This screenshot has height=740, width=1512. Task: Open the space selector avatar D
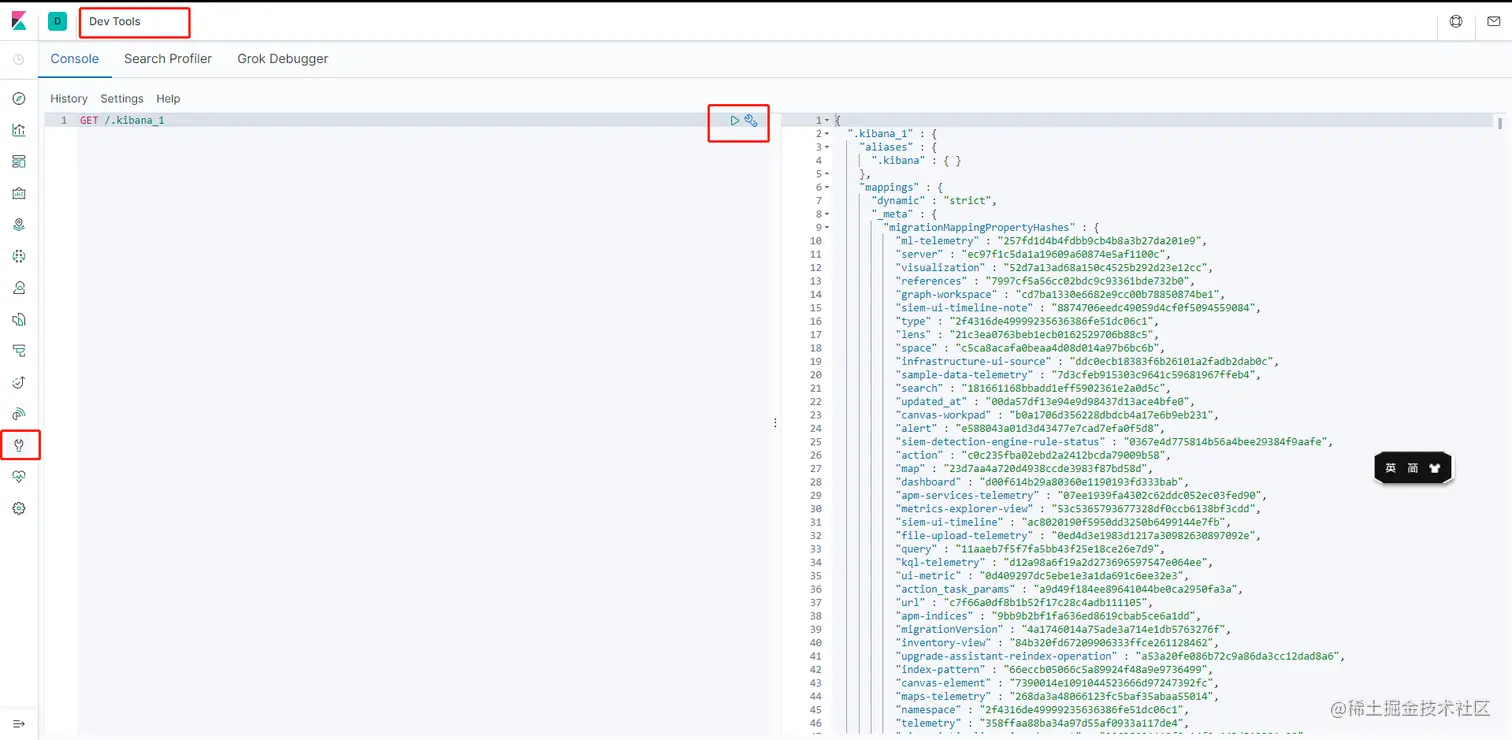pos(57,21)
